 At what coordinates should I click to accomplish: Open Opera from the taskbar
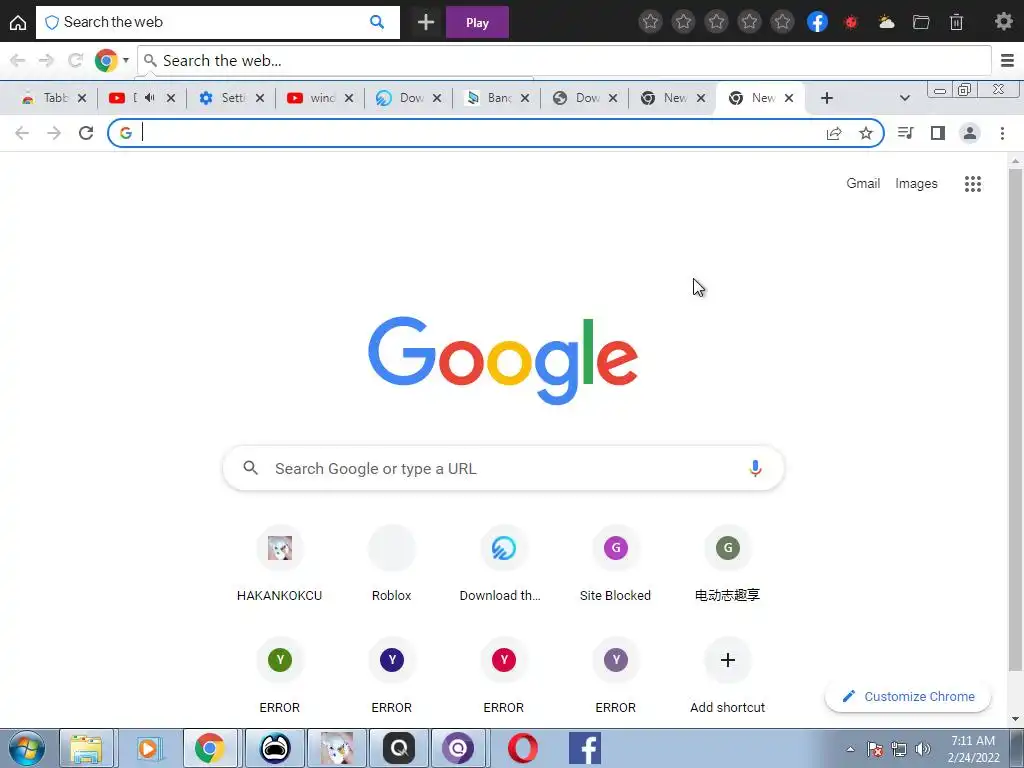(x=523, y=748)
